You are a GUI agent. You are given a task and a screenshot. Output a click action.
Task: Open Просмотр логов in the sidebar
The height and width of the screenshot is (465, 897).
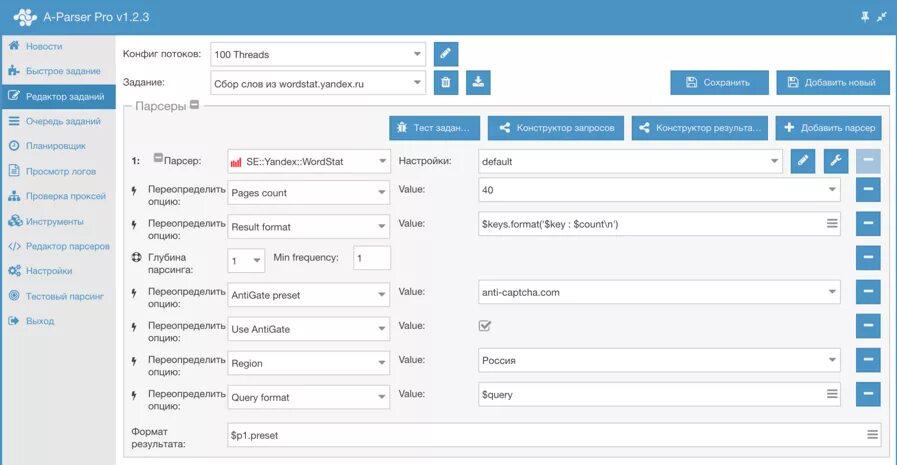58,171
